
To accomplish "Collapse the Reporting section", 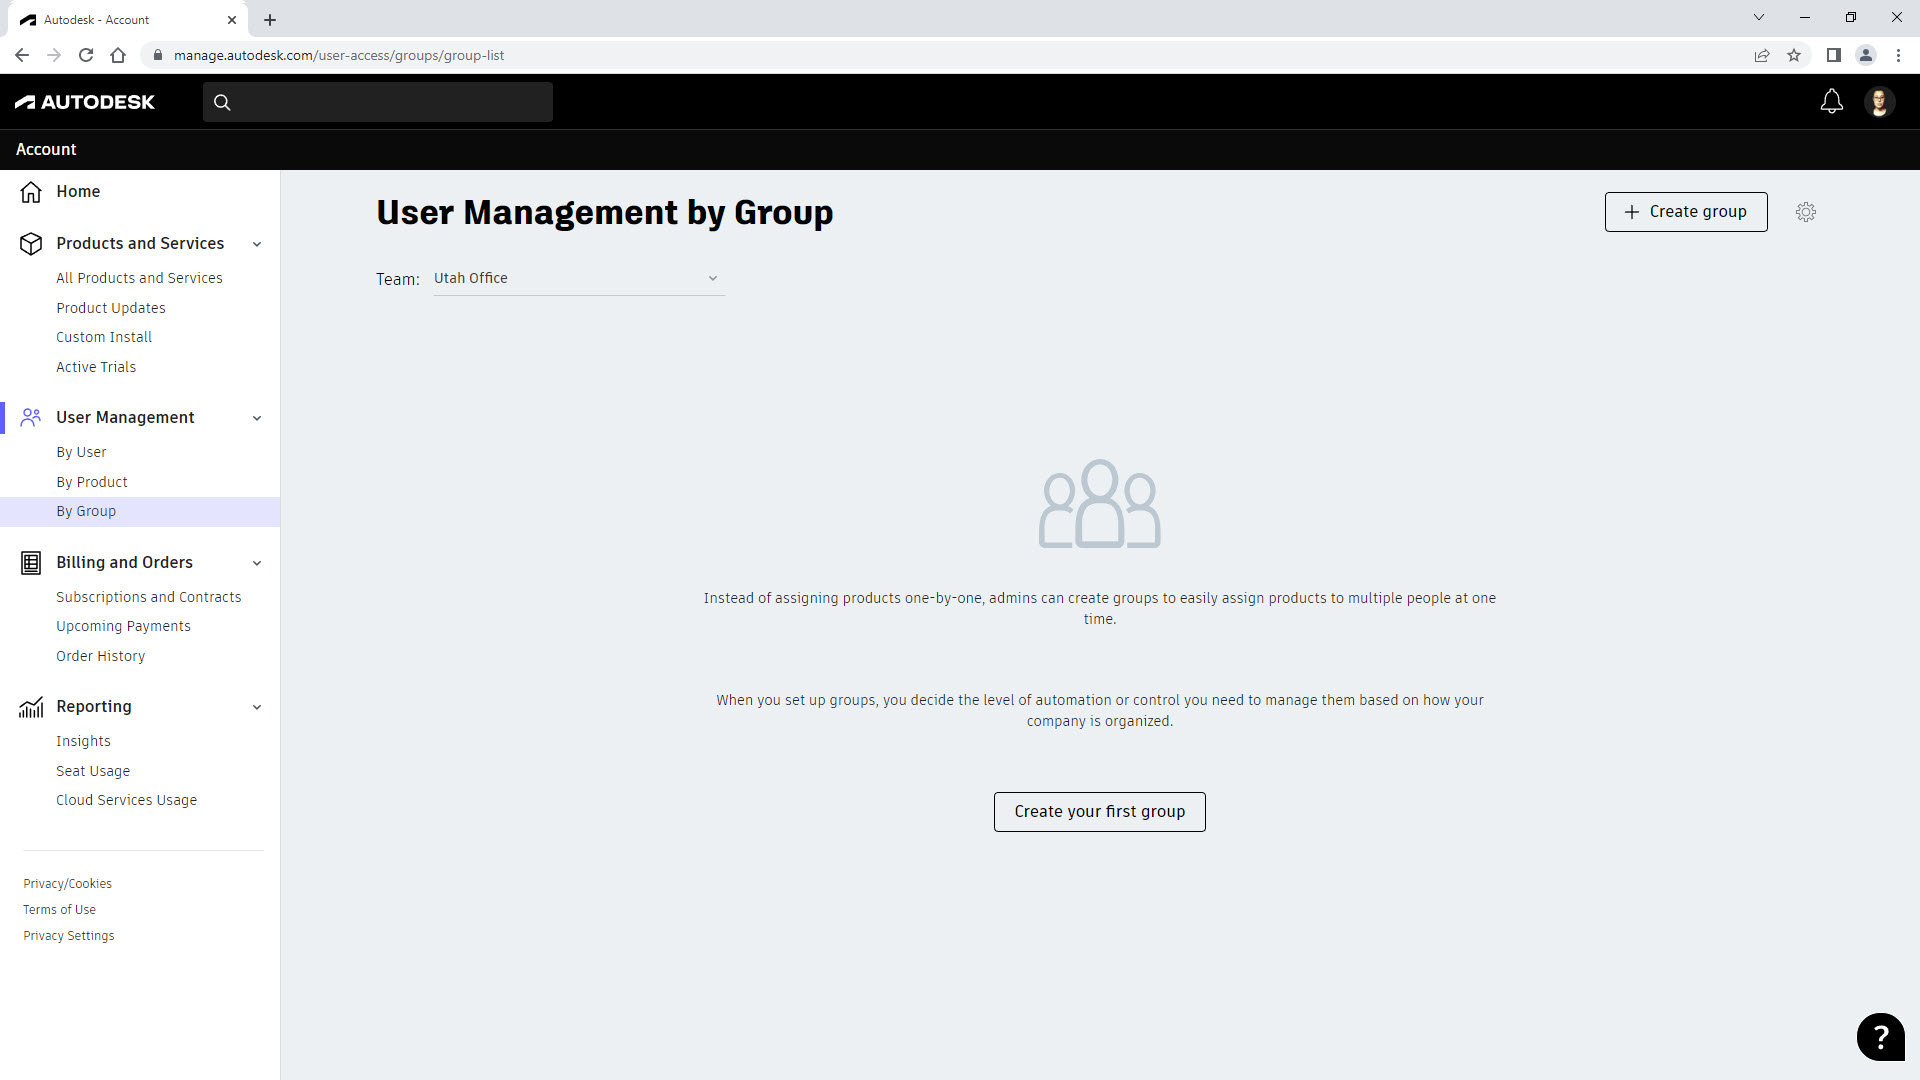I will pyautogui.click(x=257, y=707).
